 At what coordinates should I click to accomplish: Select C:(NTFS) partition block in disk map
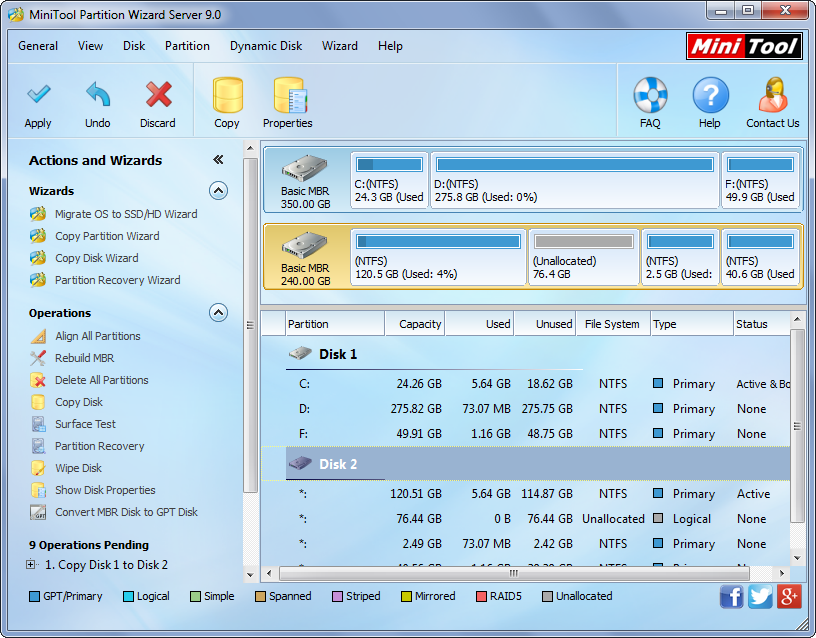389,180
